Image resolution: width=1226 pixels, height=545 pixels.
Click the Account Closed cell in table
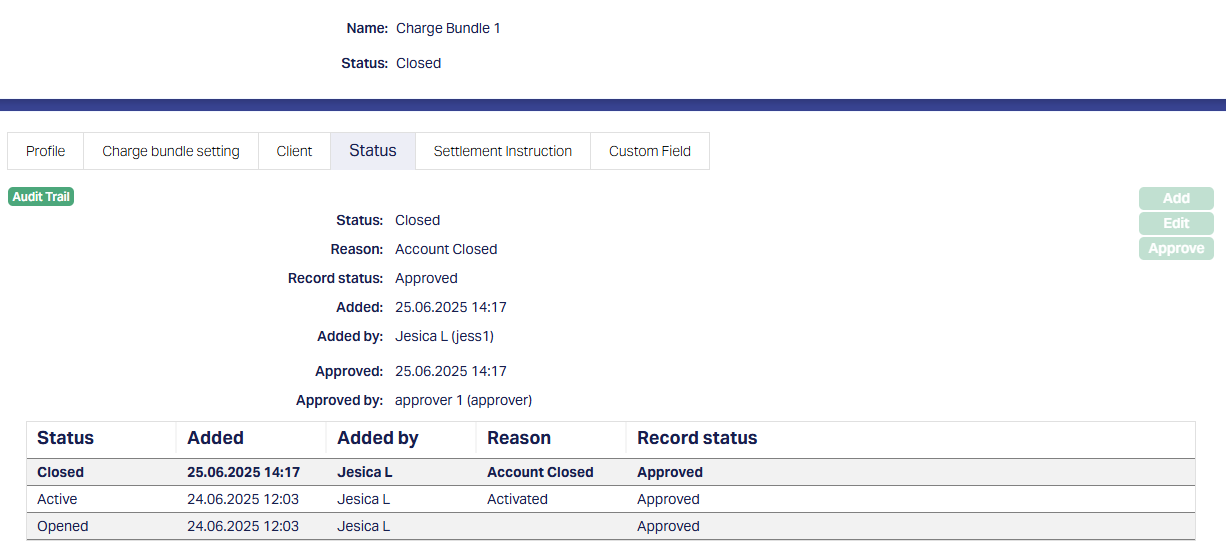tap(540, 472)
